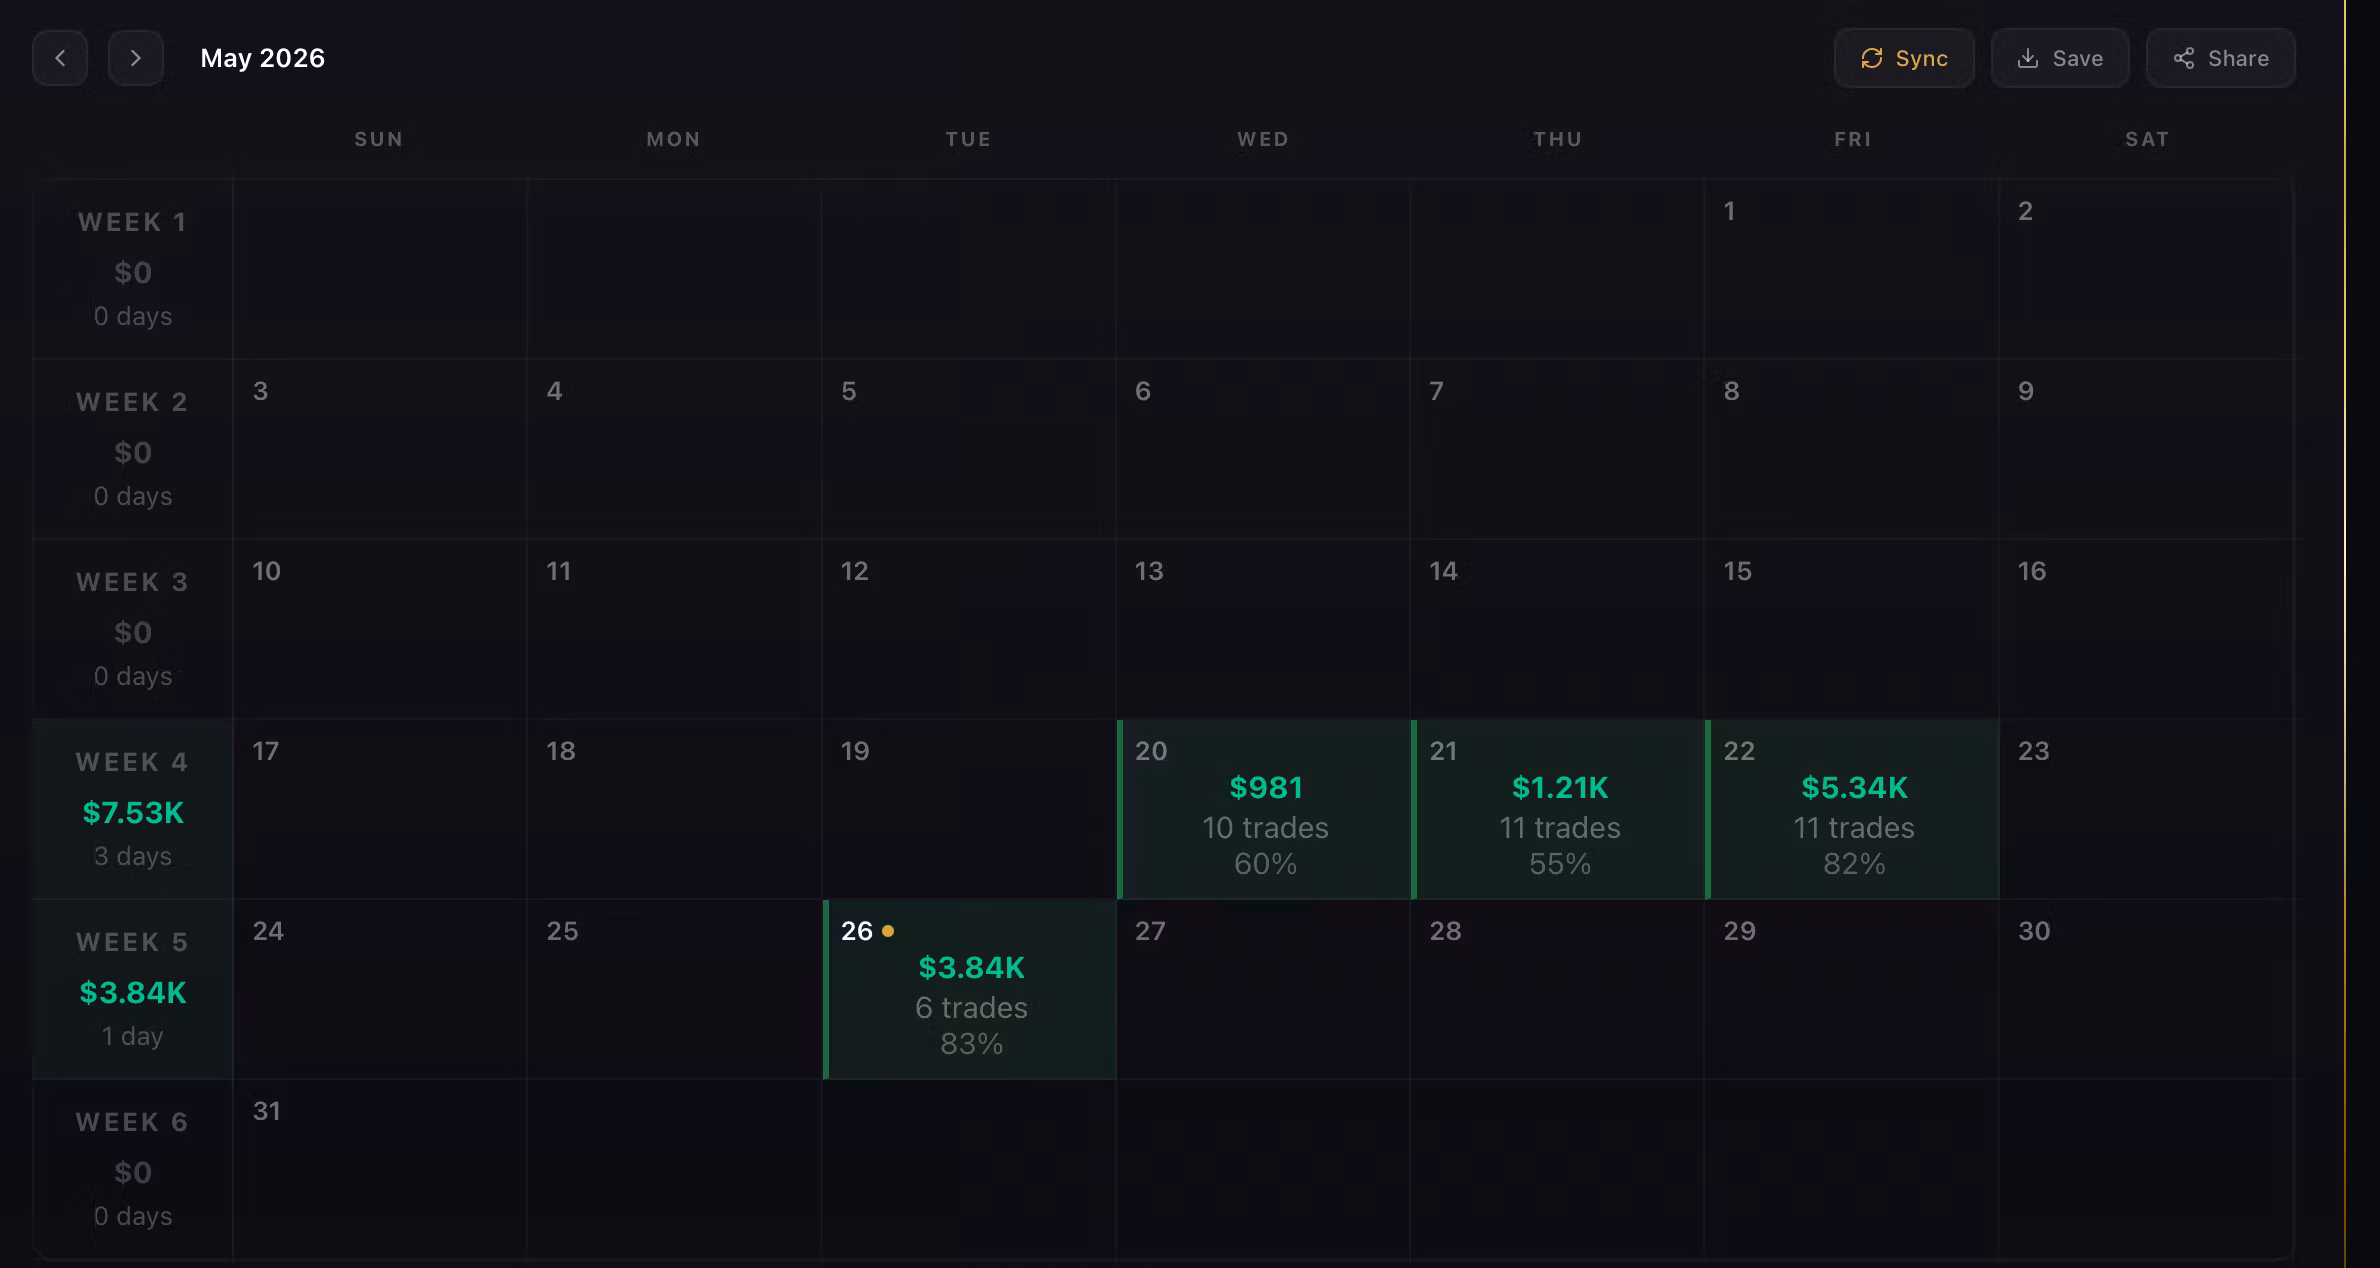
Task: Select empty day 15 in the calendar
Action: (1852, 629)
